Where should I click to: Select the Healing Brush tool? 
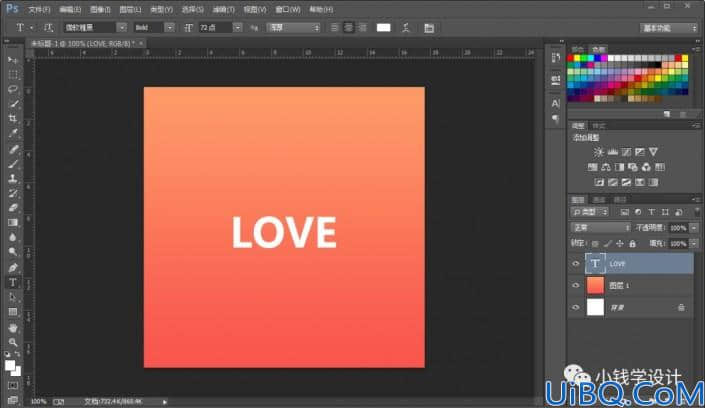[x=13, y=149]
